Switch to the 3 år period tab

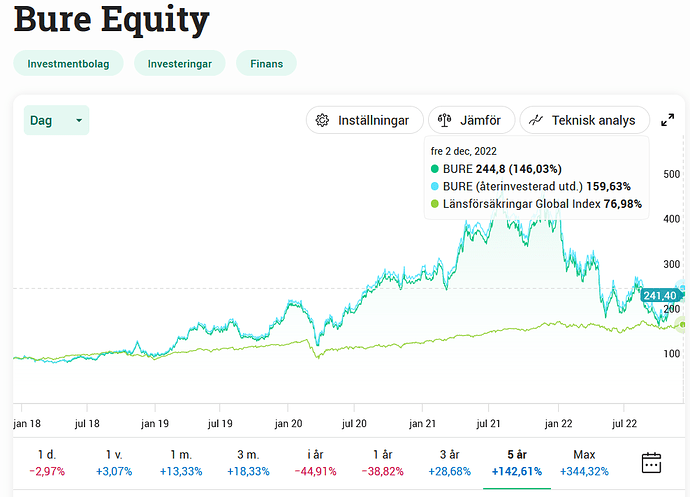click(x=449, y=463)
